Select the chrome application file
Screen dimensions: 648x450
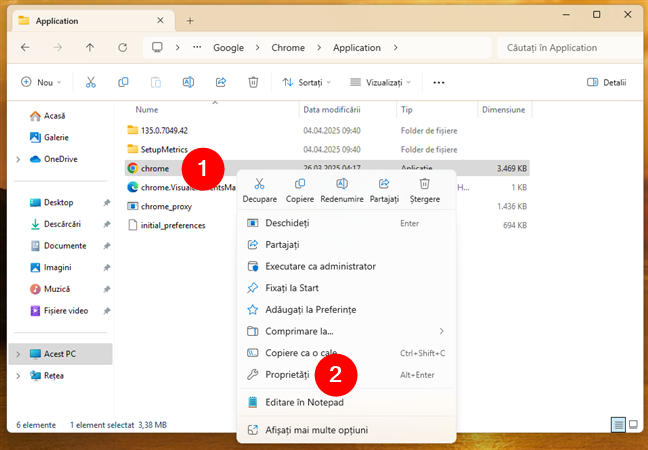(155, 169)
